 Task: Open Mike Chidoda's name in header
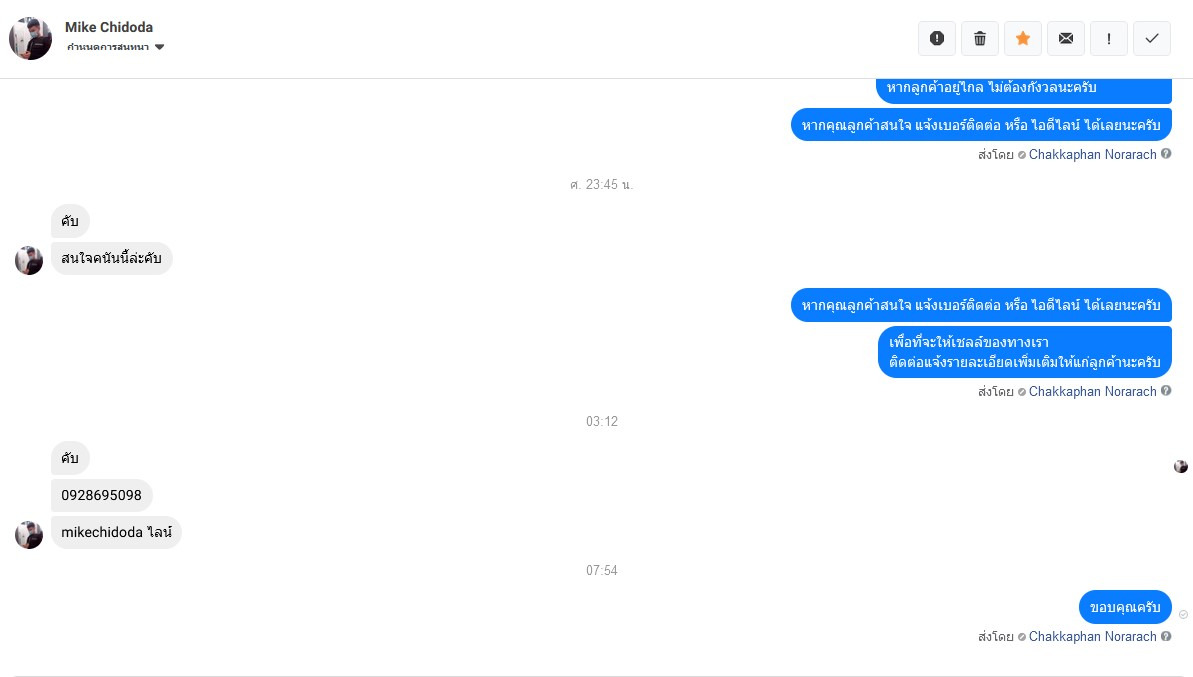pos(109,27)
